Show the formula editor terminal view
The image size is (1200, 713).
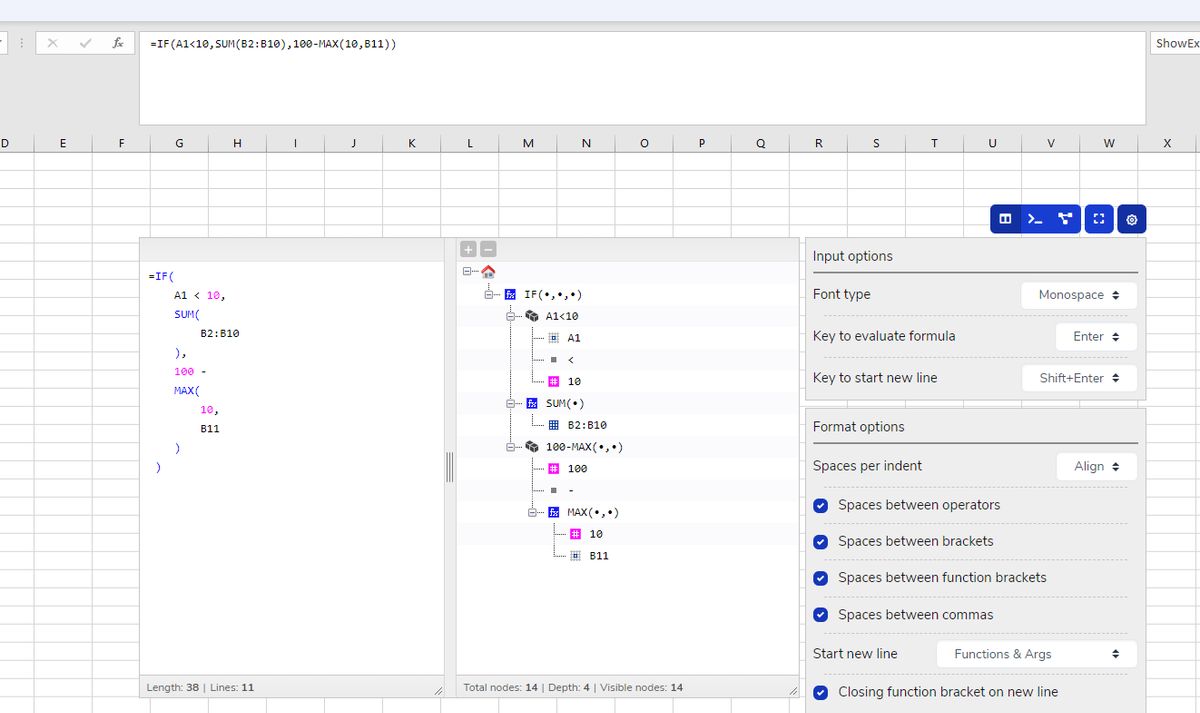tap(1035, 219)
